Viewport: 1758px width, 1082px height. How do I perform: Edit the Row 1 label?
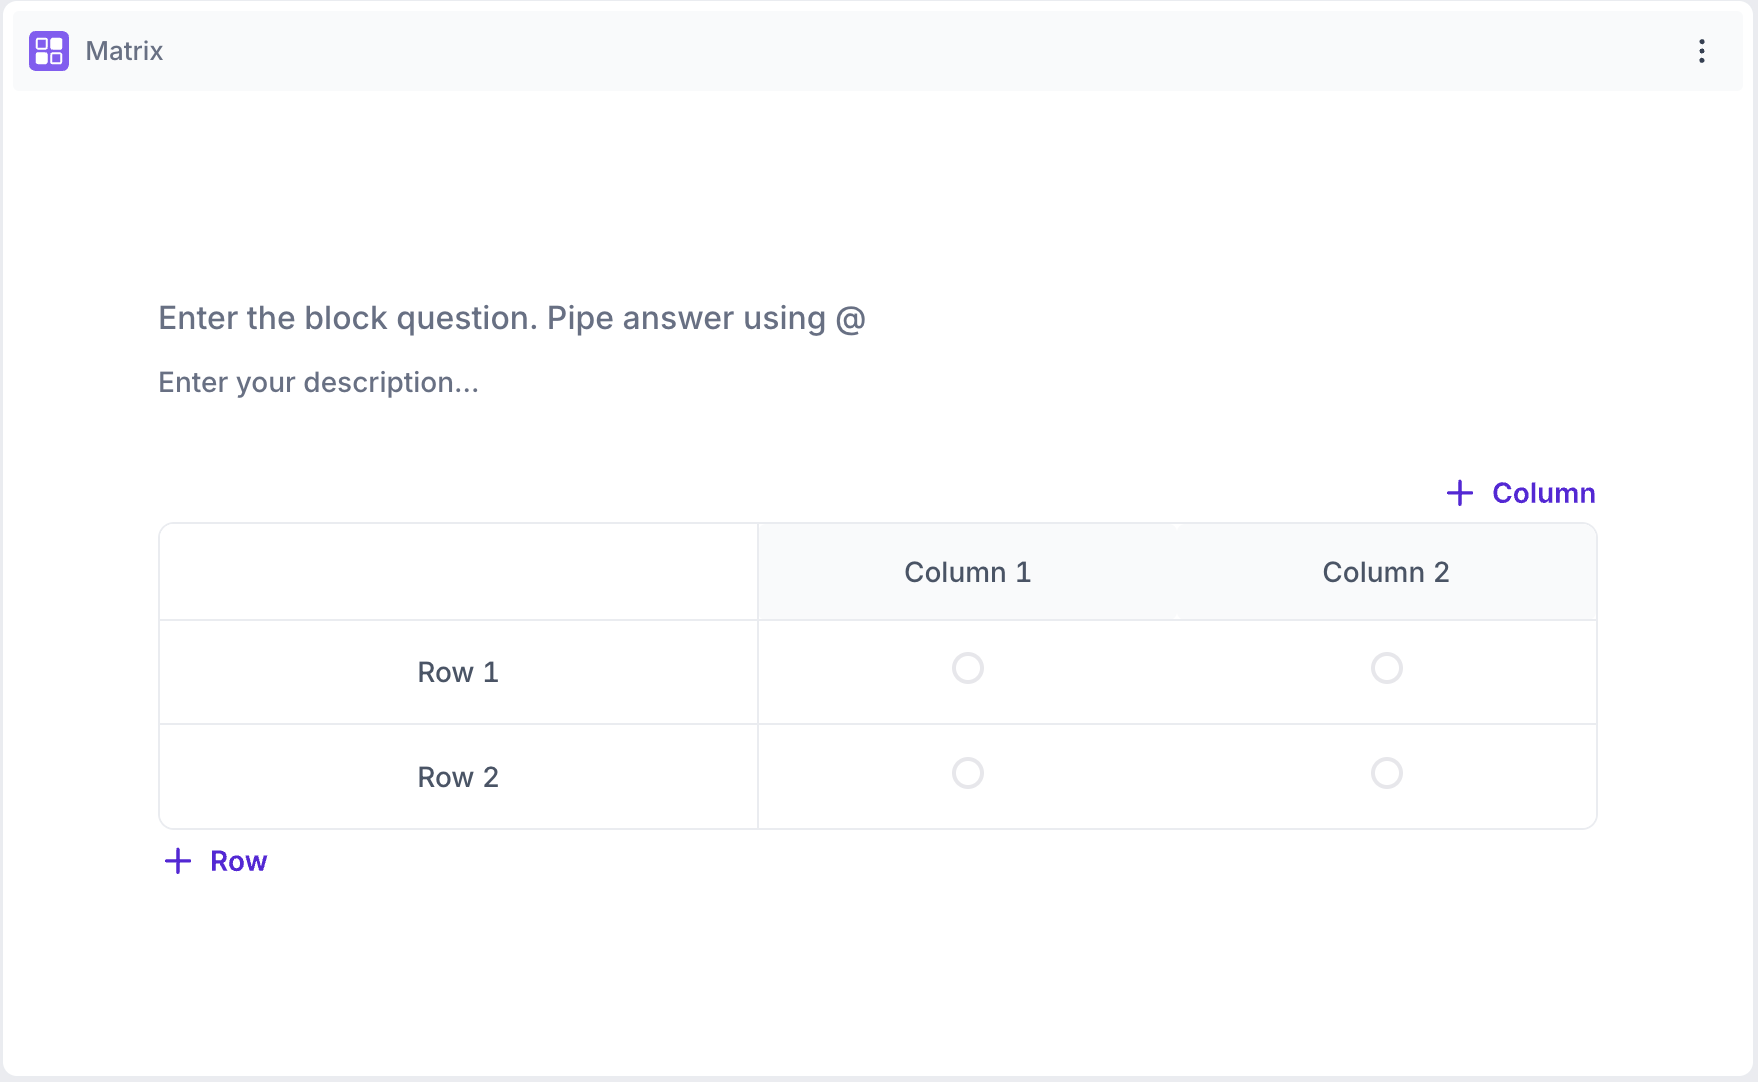458,672
